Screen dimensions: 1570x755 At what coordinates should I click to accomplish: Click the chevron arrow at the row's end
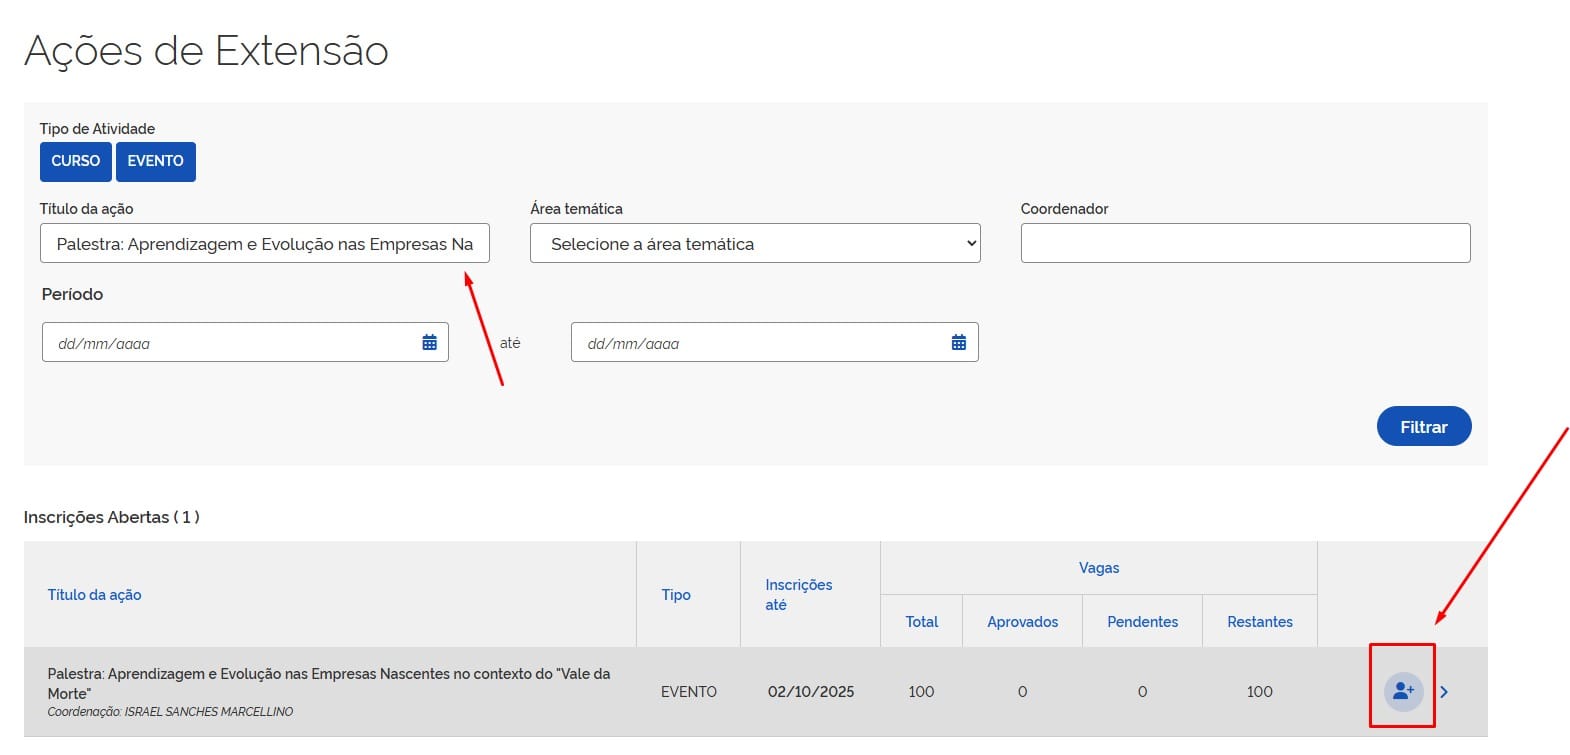[1444, 692]
